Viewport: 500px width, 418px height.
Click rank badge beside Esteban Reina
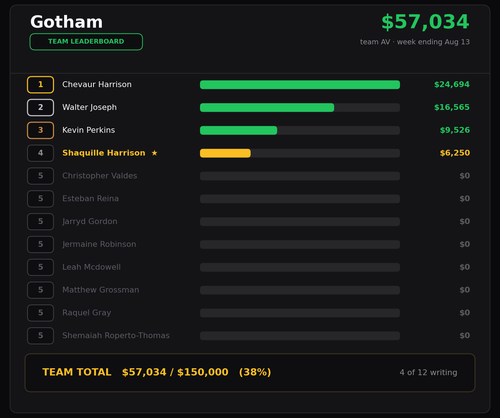click(x=40, y=199)
